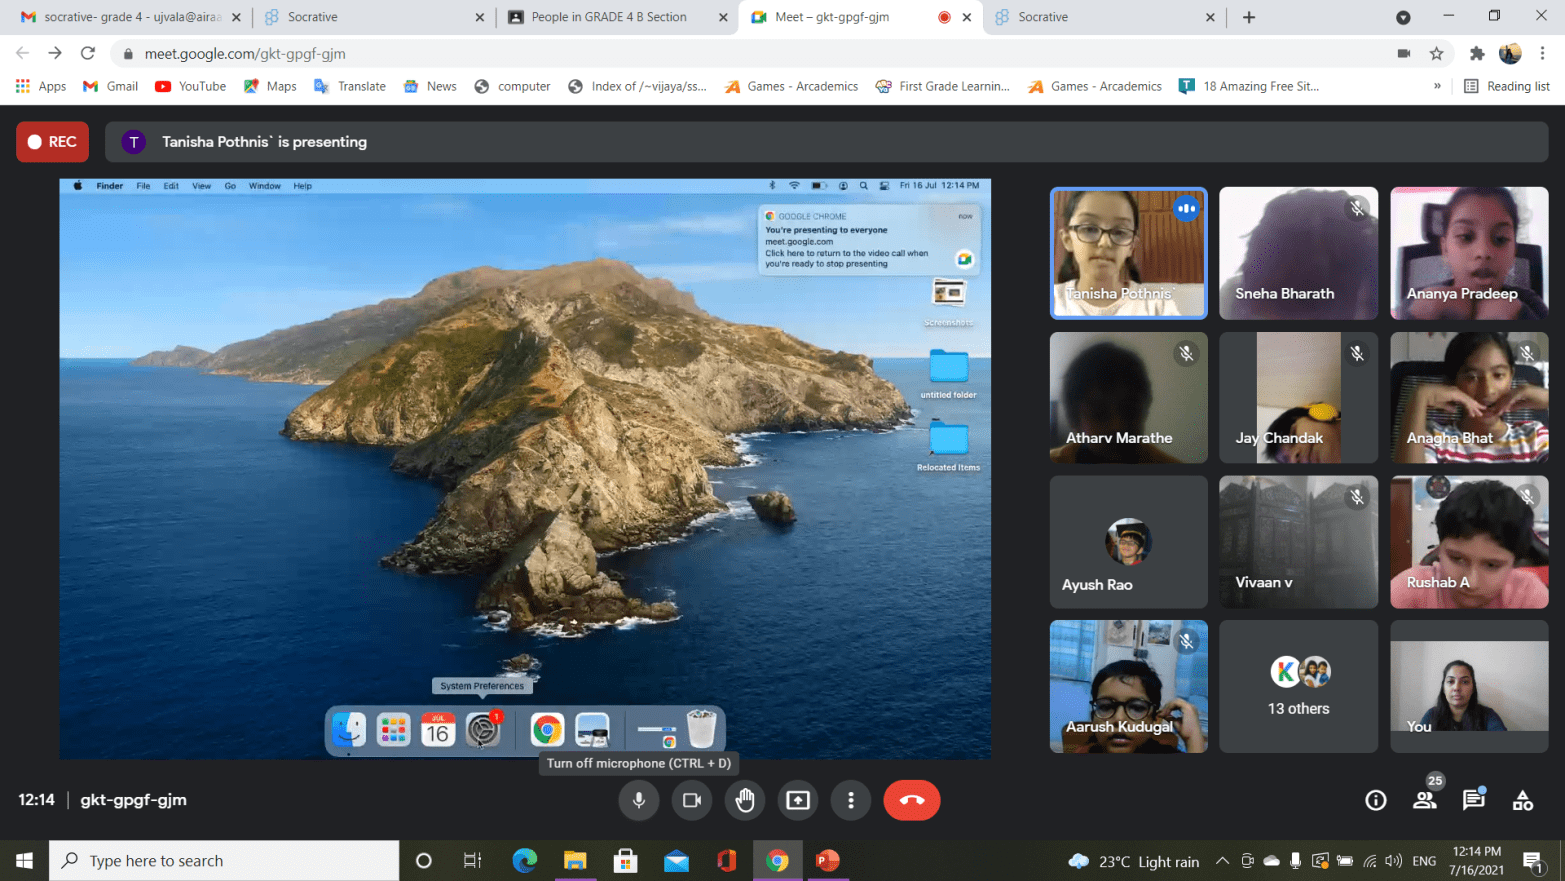Click the red Leave call button
The image size is (1565, 881).
tap(911, 800)
